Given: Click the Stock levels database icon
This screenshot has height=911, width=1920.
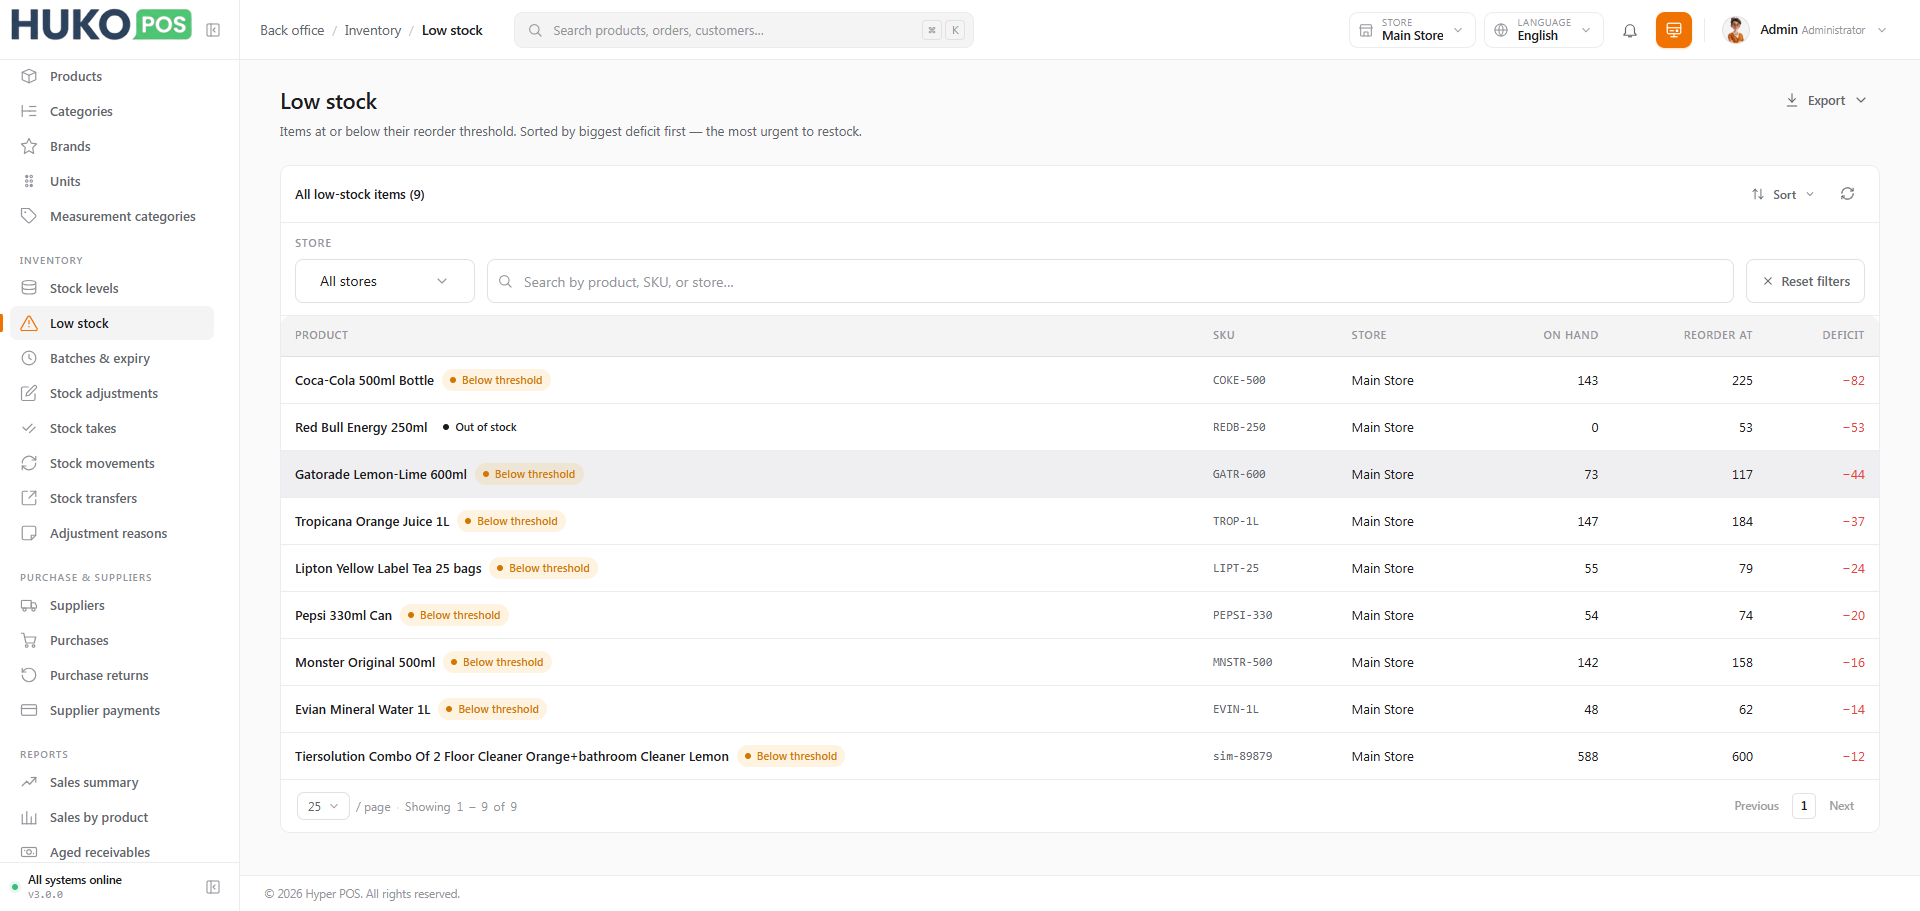Looking at the screenshot, I should [x=29, y=288].
